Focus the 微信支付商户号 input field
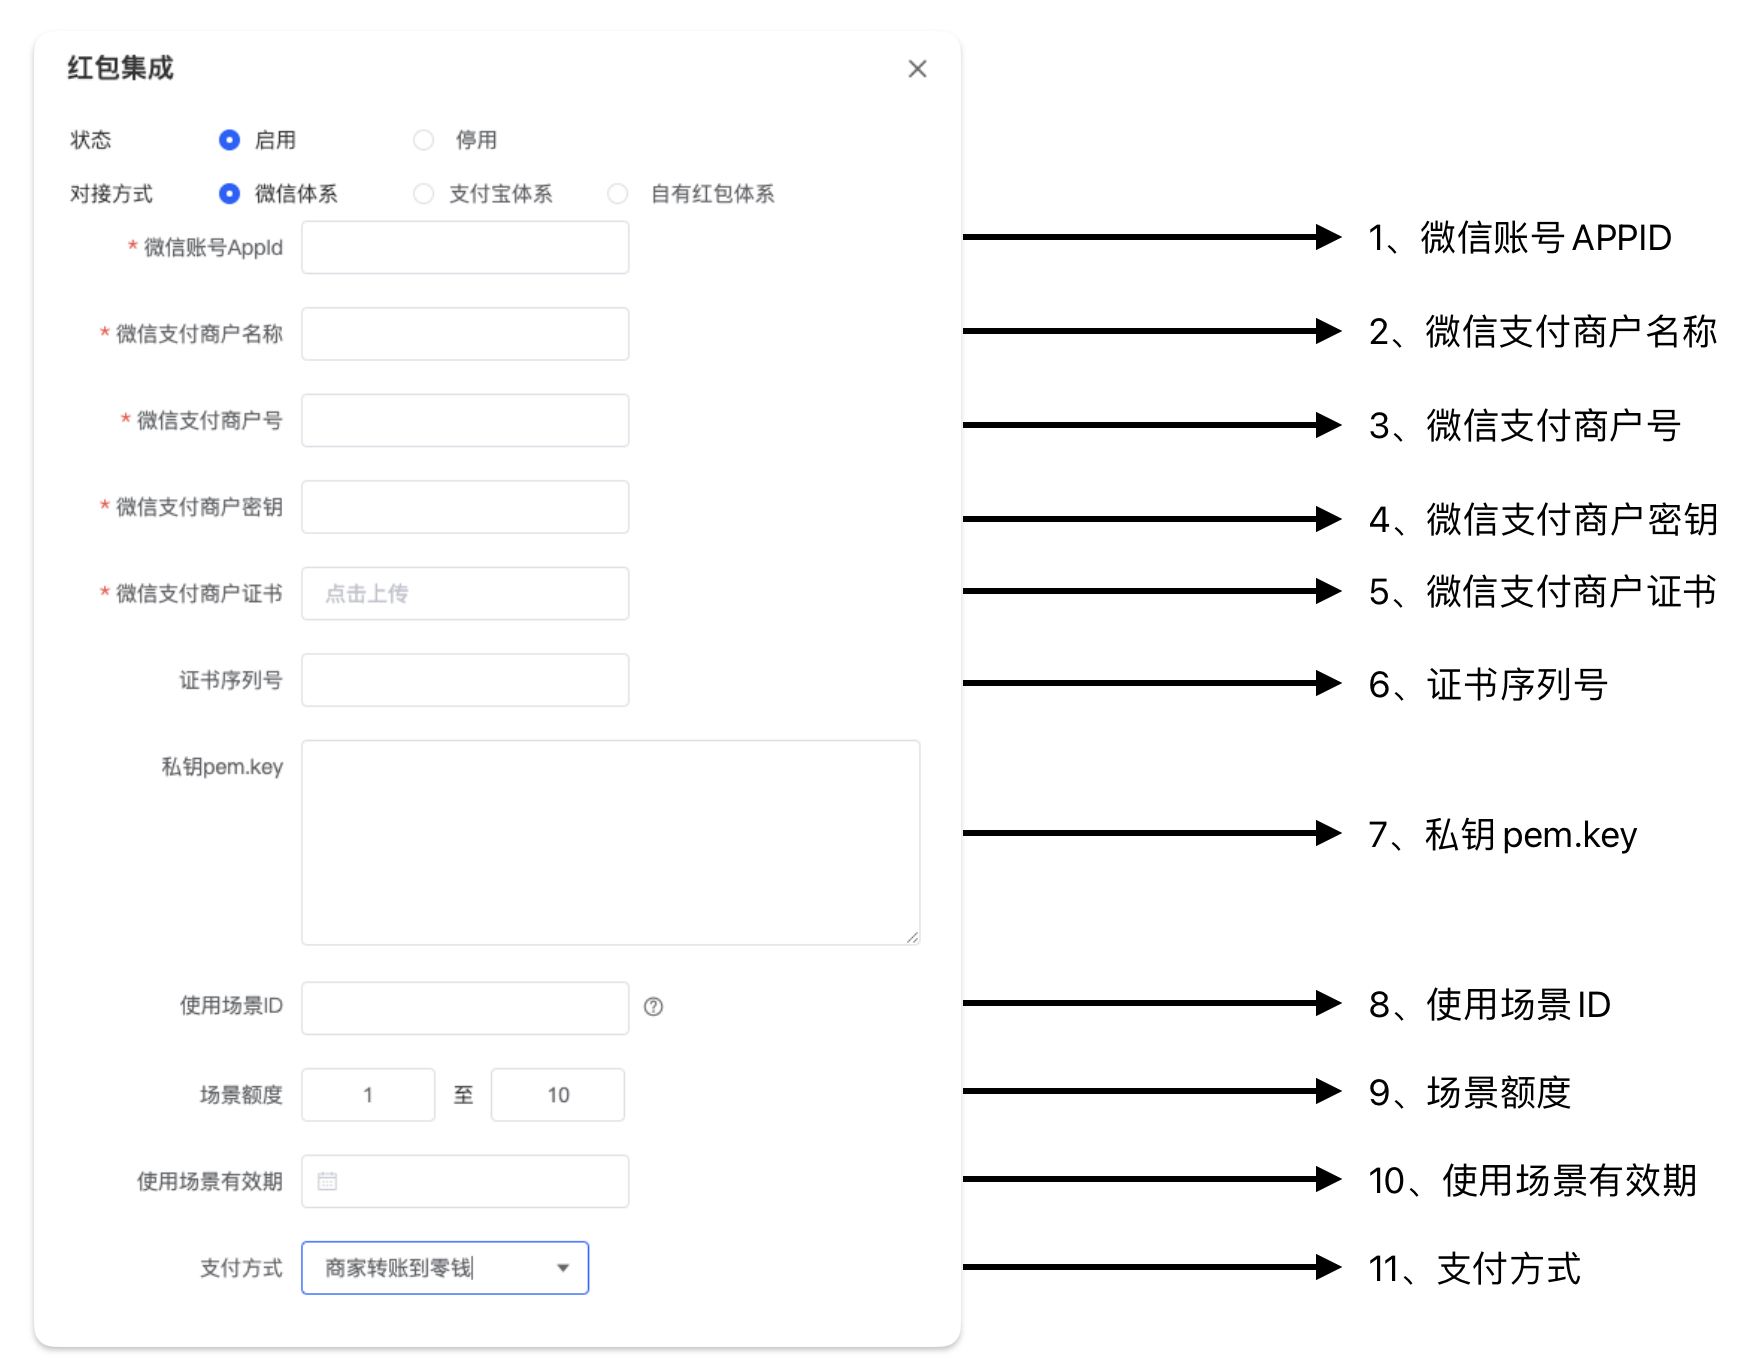The image size is (1750, 1366). tap(465, 420)
